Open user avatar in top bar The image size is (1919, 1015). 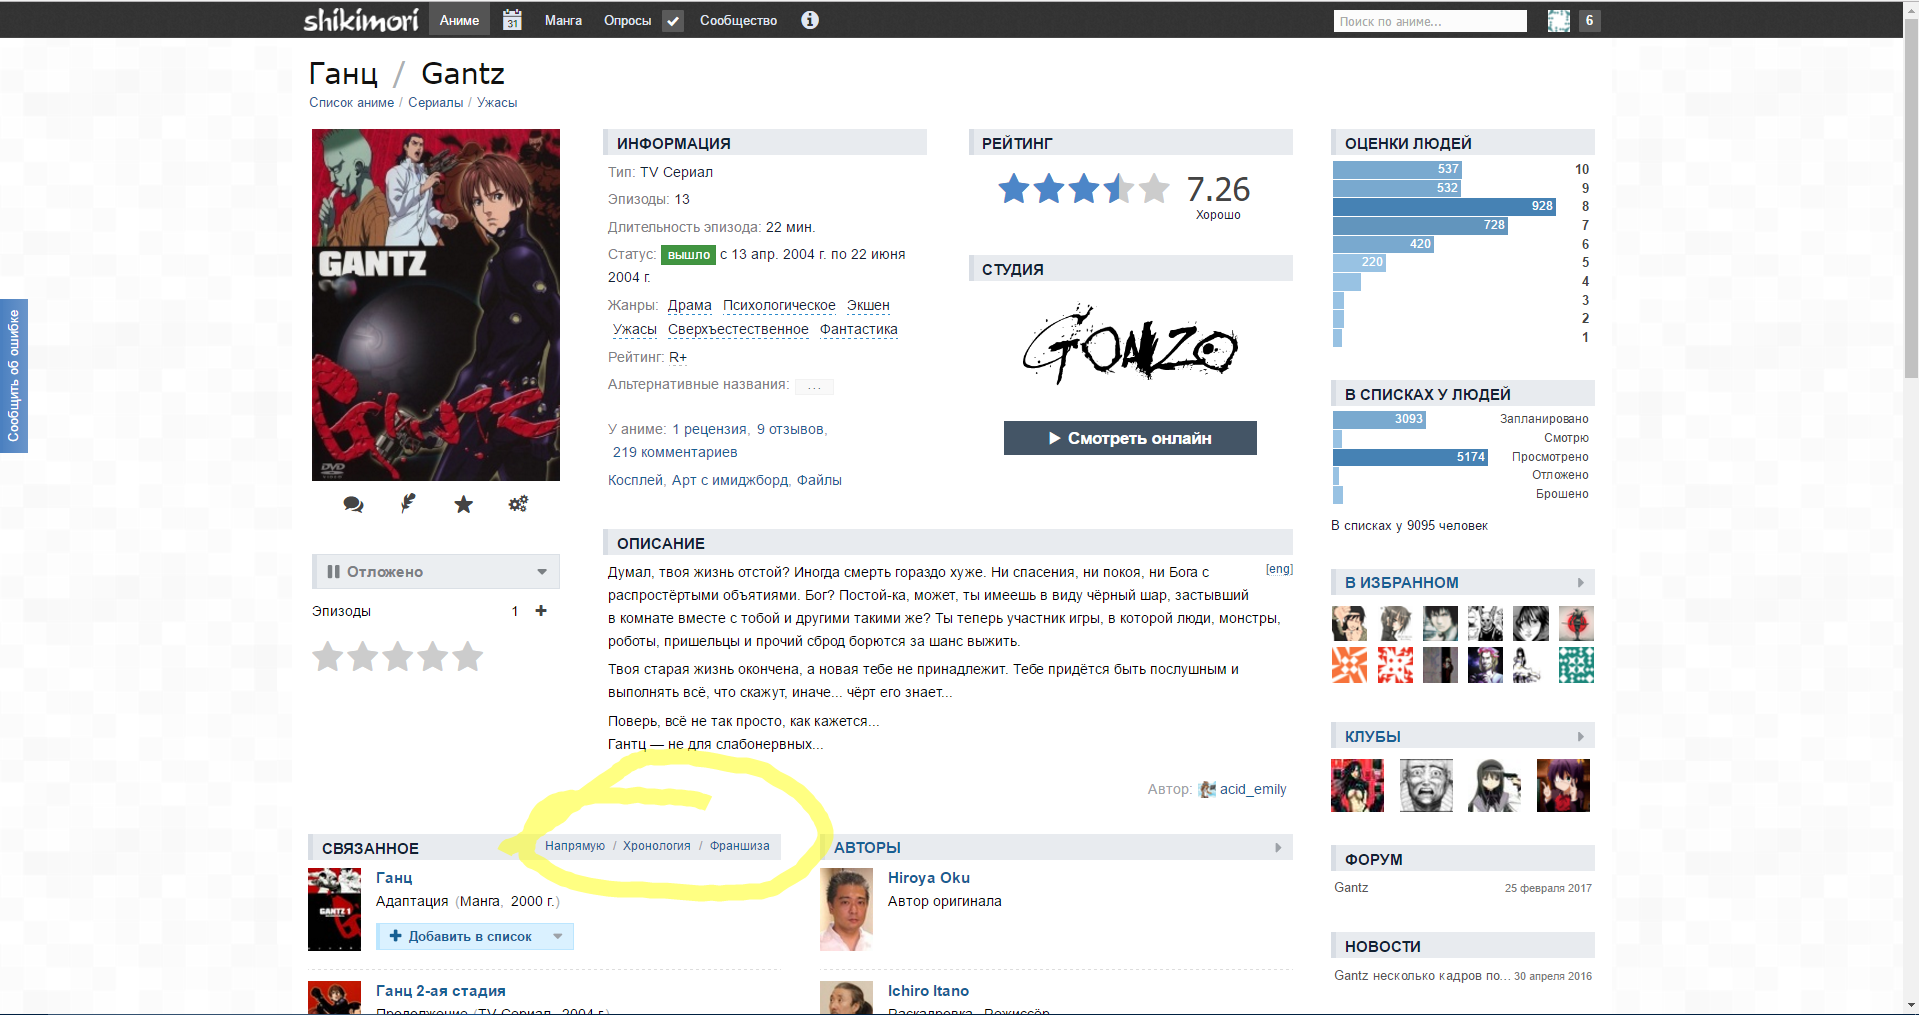[1559, 21]
